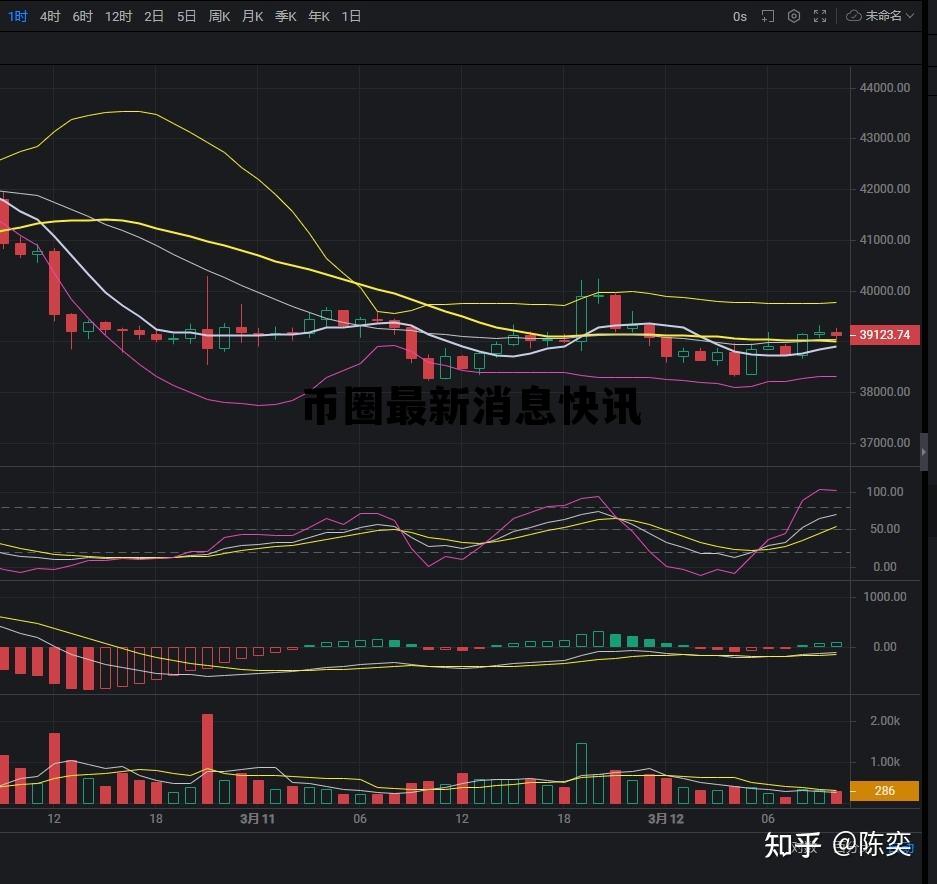The width and height of the screenshot is (937, 884).
Task: Click the 100.00 KDJ axis label
Action: pyautogui.click(x=885, y=492)
